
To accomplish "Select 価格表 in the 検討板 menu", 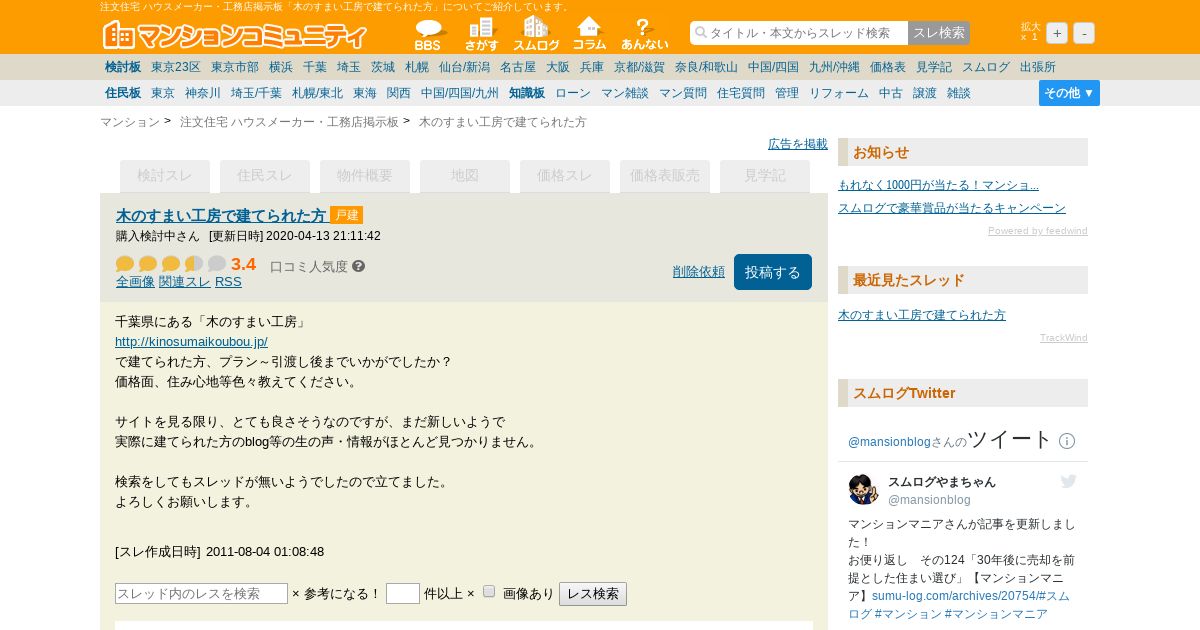I will tap(888, 67).
